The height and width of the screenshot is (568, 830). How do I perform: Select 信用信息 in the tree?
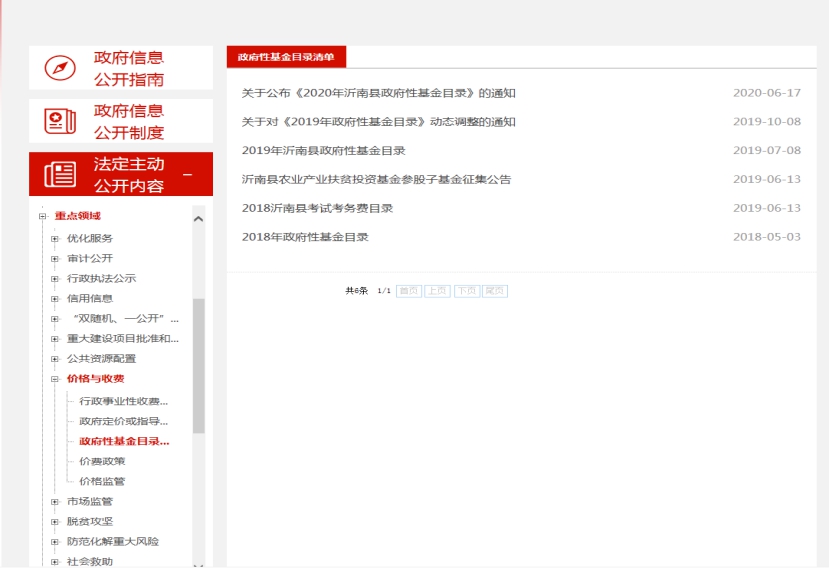coord(90,299)
